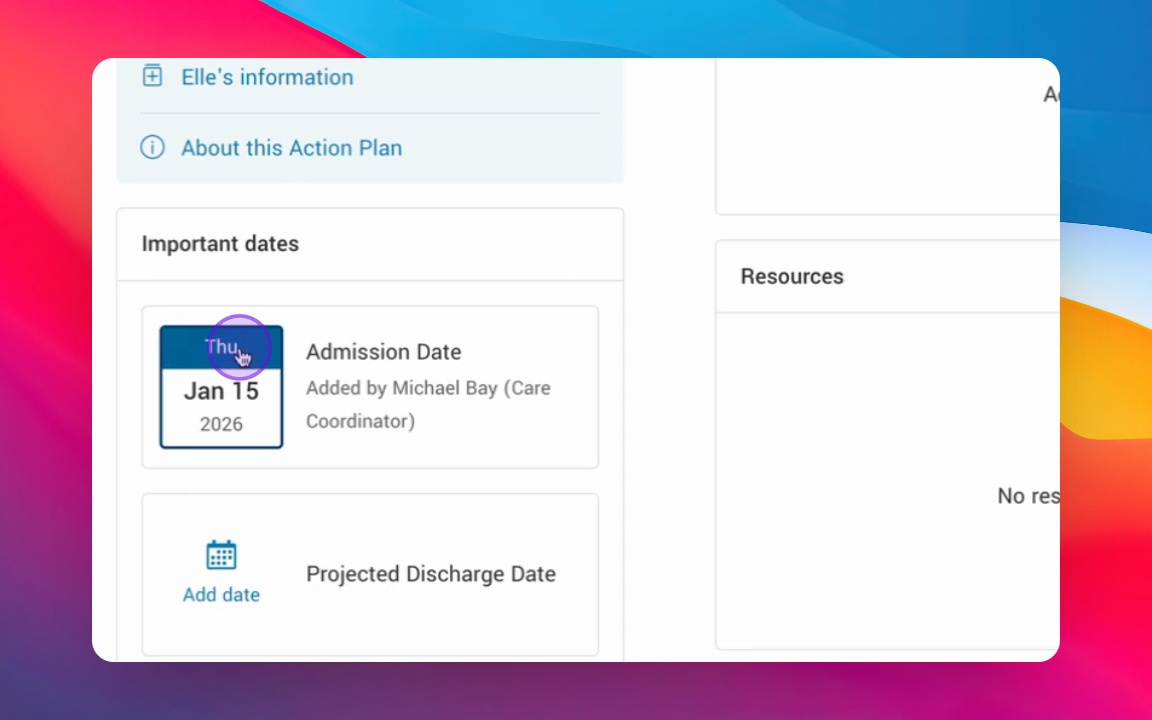
Task: Click empty space right of the Admission Date title
Action: (530, 352)
